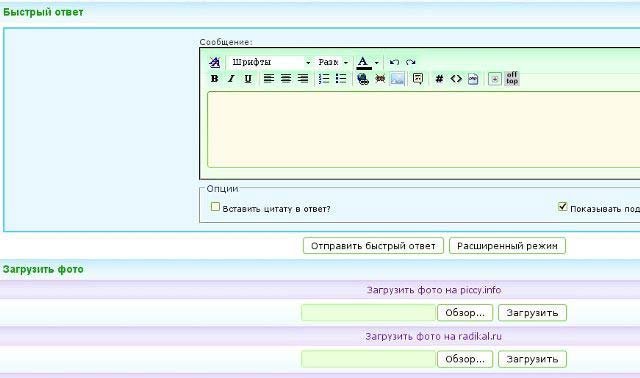This screenshot has width=640, height=378.
Task: Click the remove text formatting icon
Action: (x=214, y=62)
